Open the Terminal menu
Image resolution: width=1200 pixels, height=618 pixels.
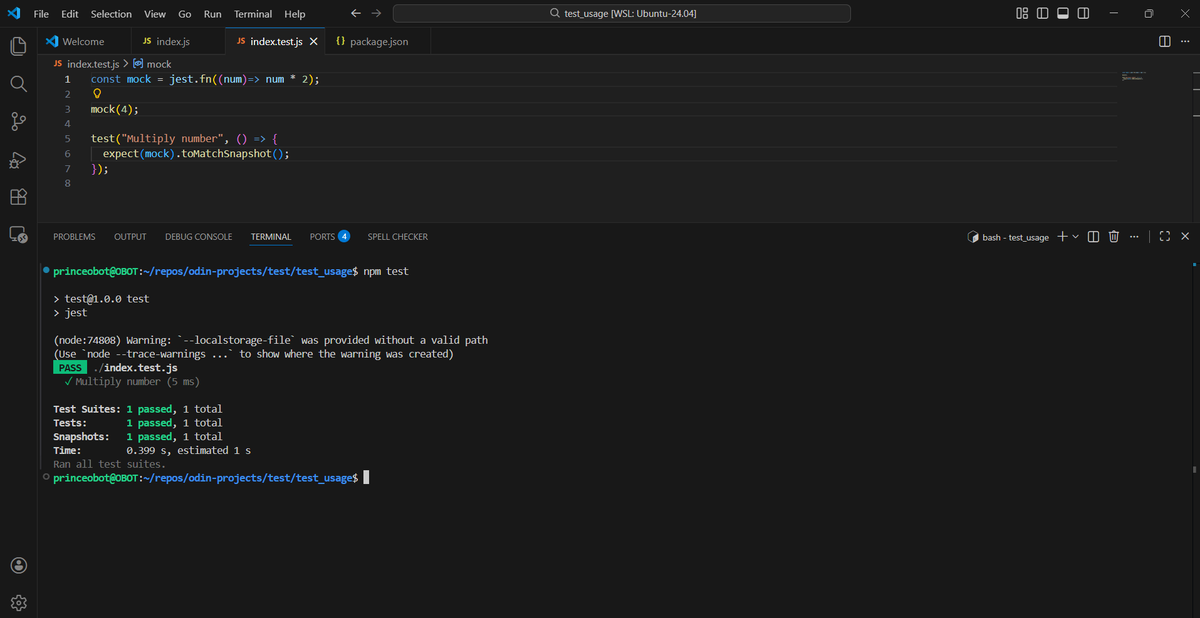coord(253,14)
